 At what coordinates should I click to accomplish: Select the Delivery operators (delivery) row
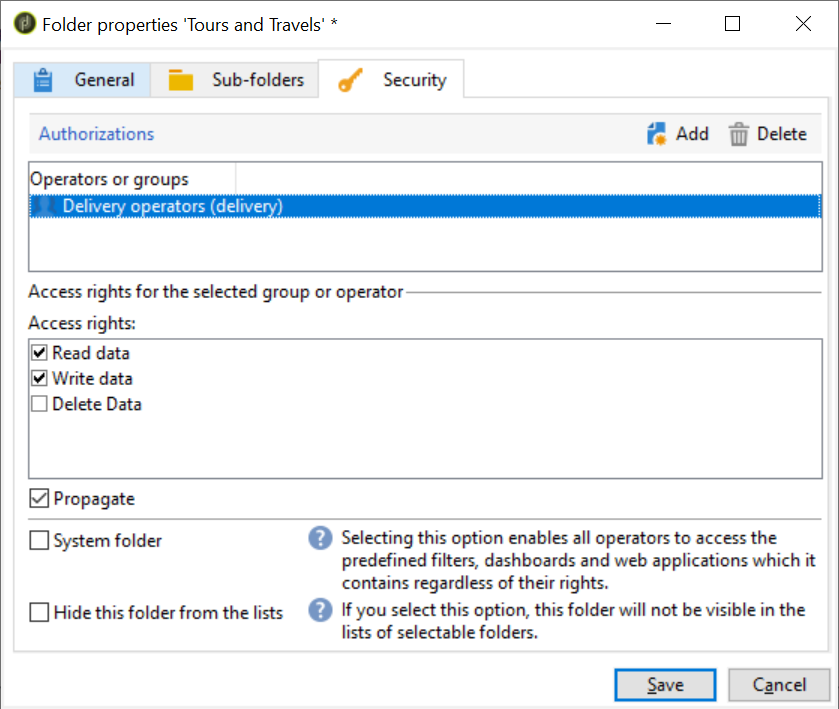pos(173,206)
